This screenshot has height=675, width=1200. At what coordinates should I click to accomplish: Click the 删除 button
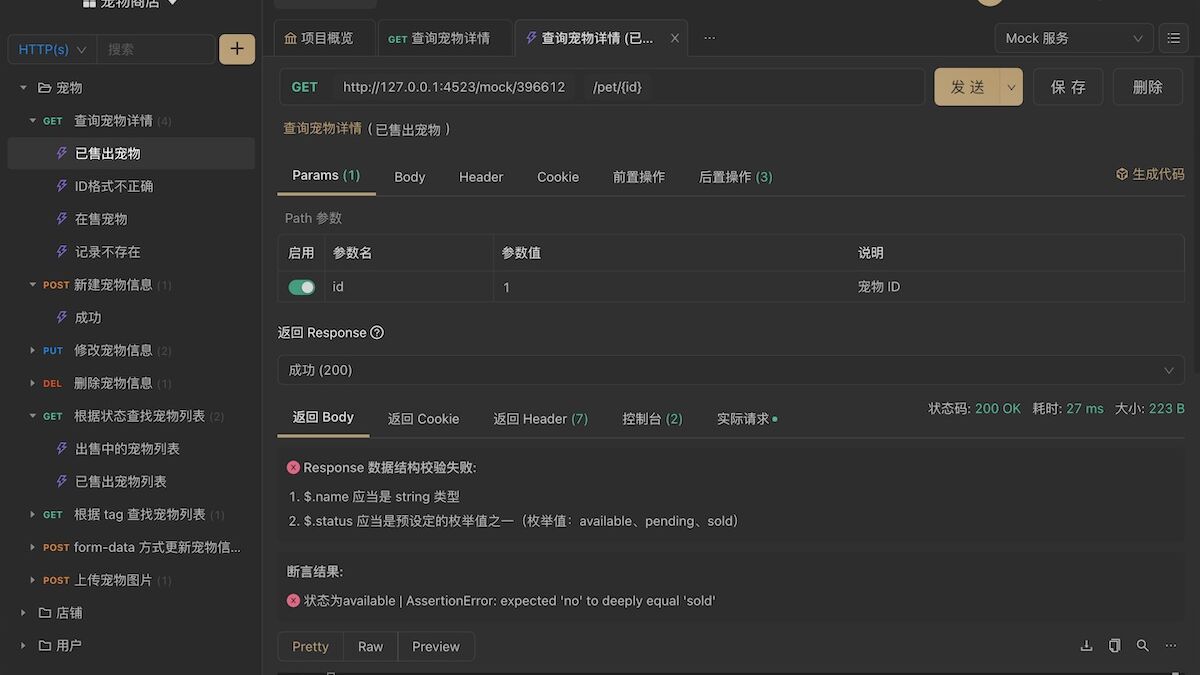1148,87
